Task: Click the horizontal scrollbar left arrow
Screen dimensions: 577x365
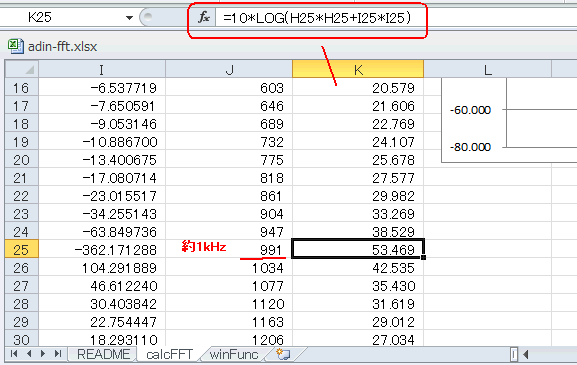Action: coord(526,354)
